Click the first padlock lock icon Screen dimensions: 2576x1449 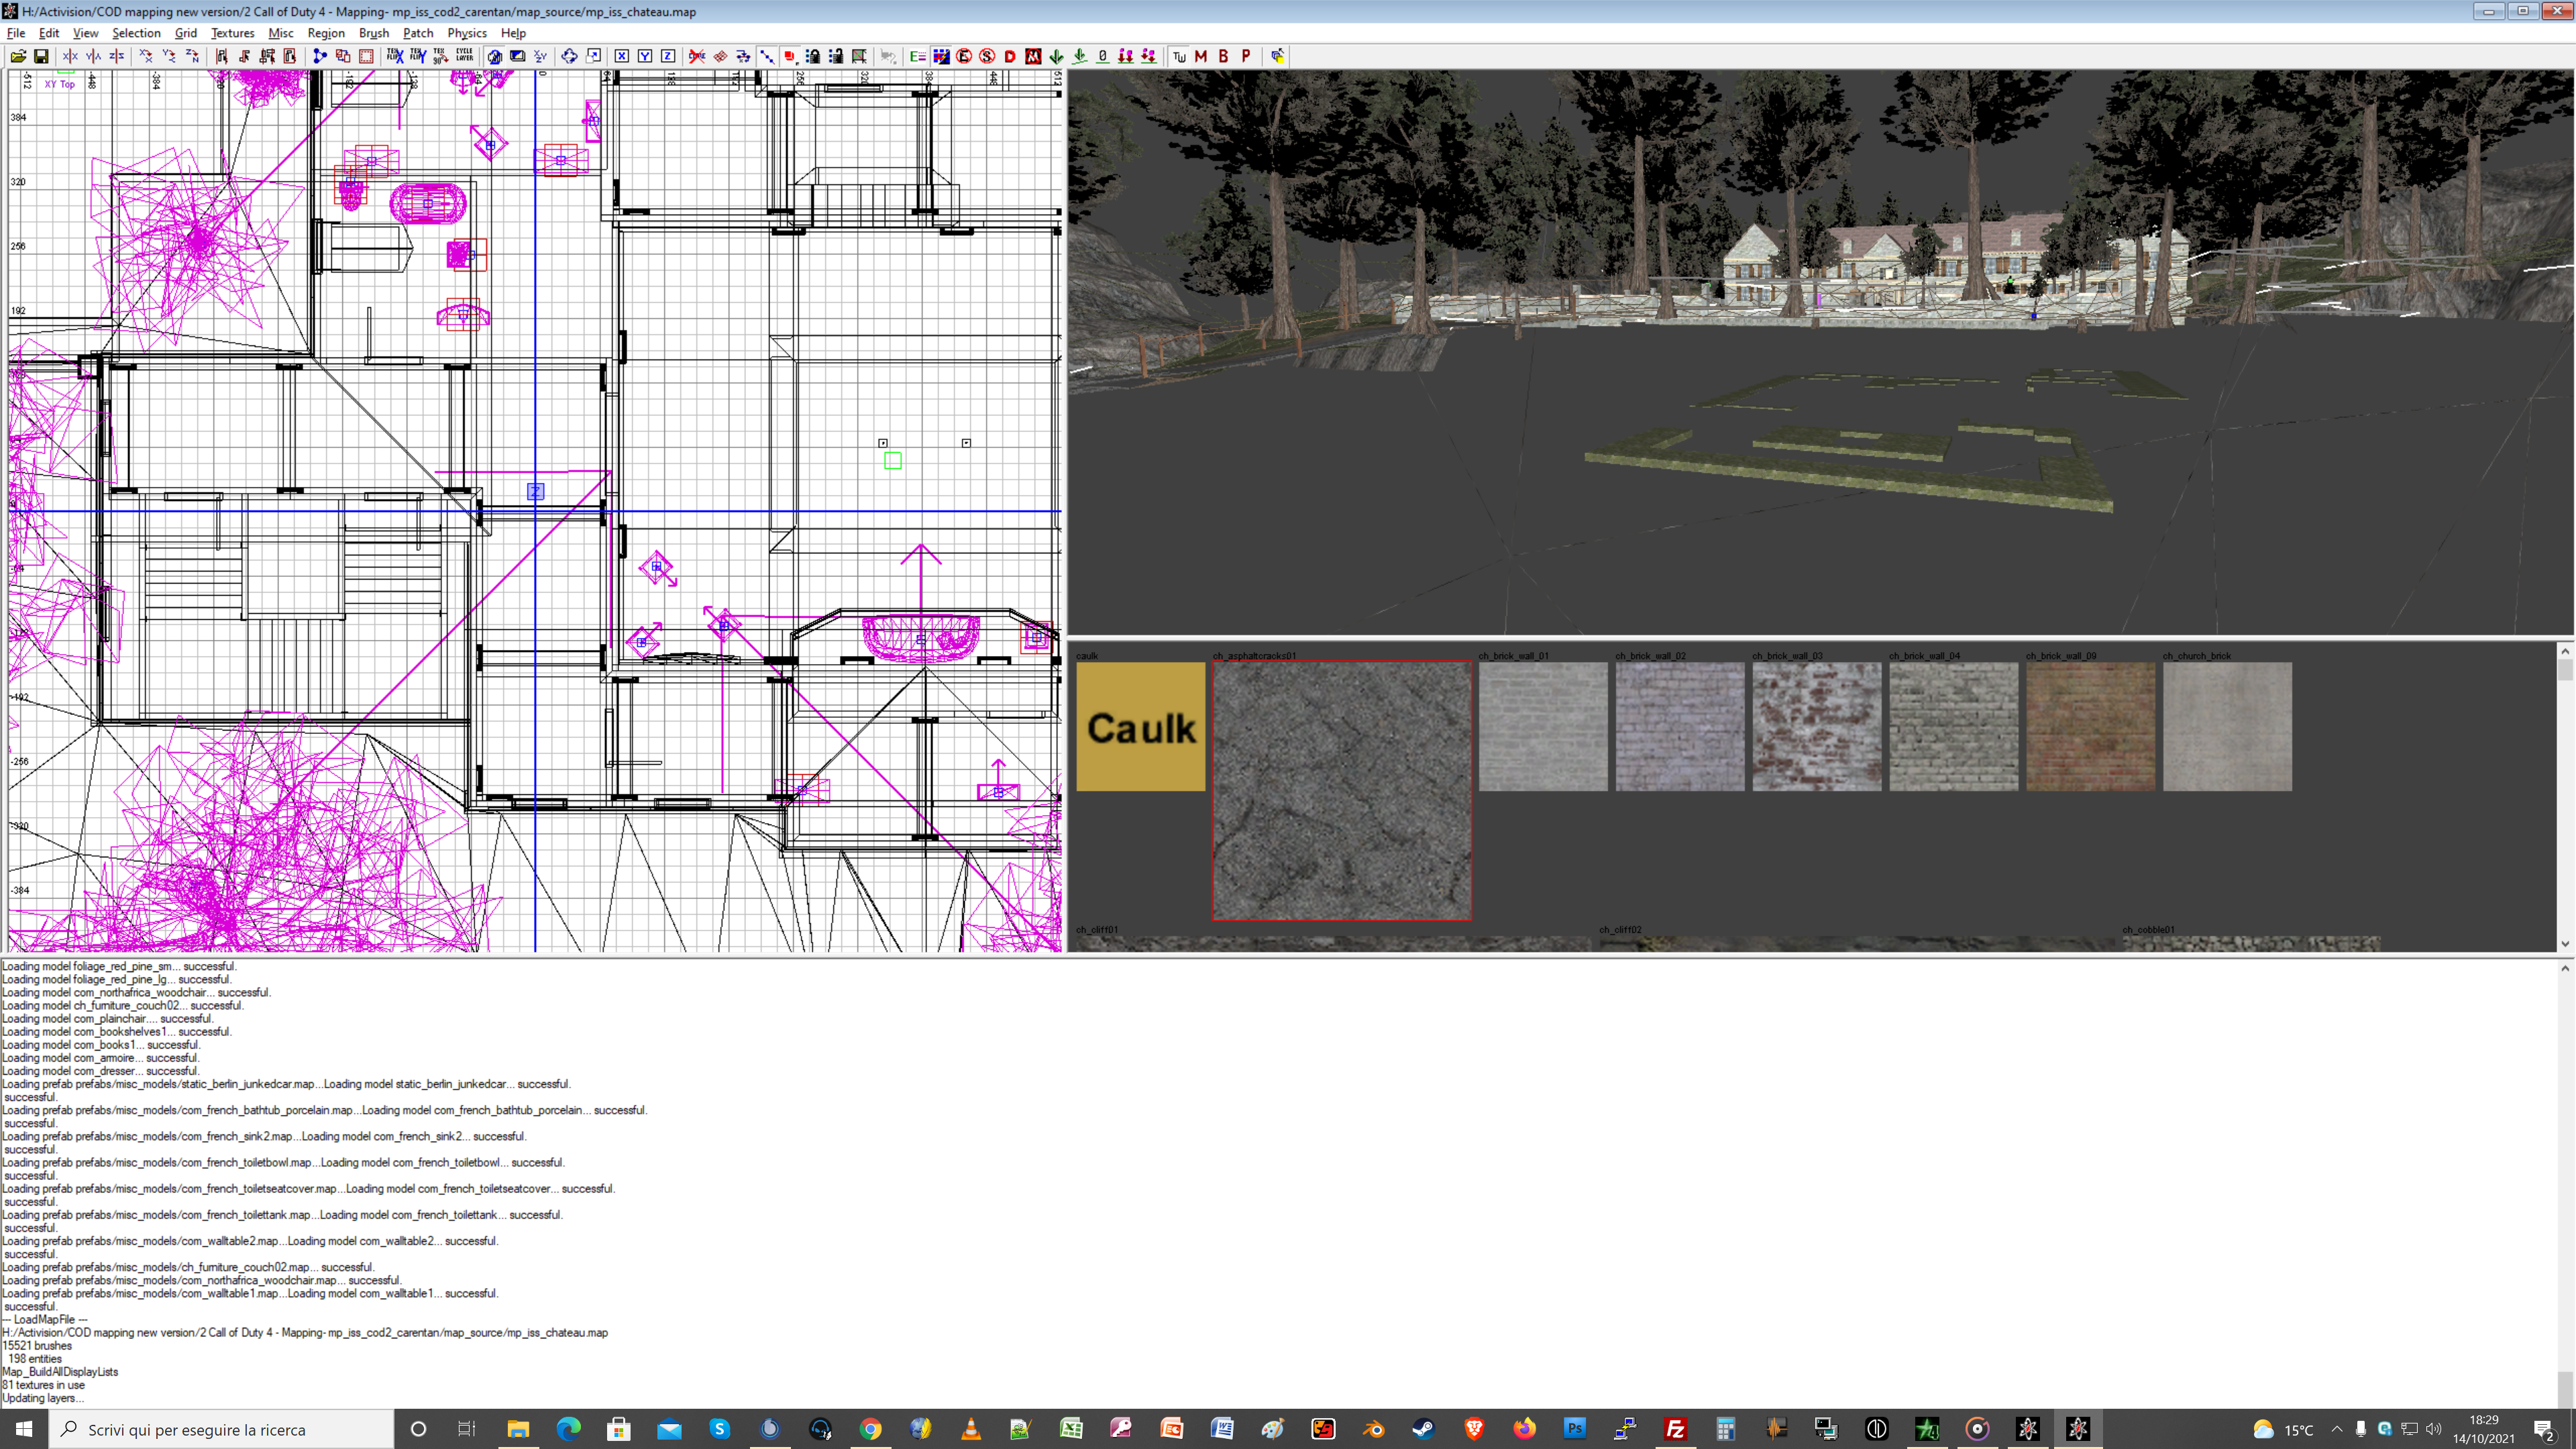(813, 56)
